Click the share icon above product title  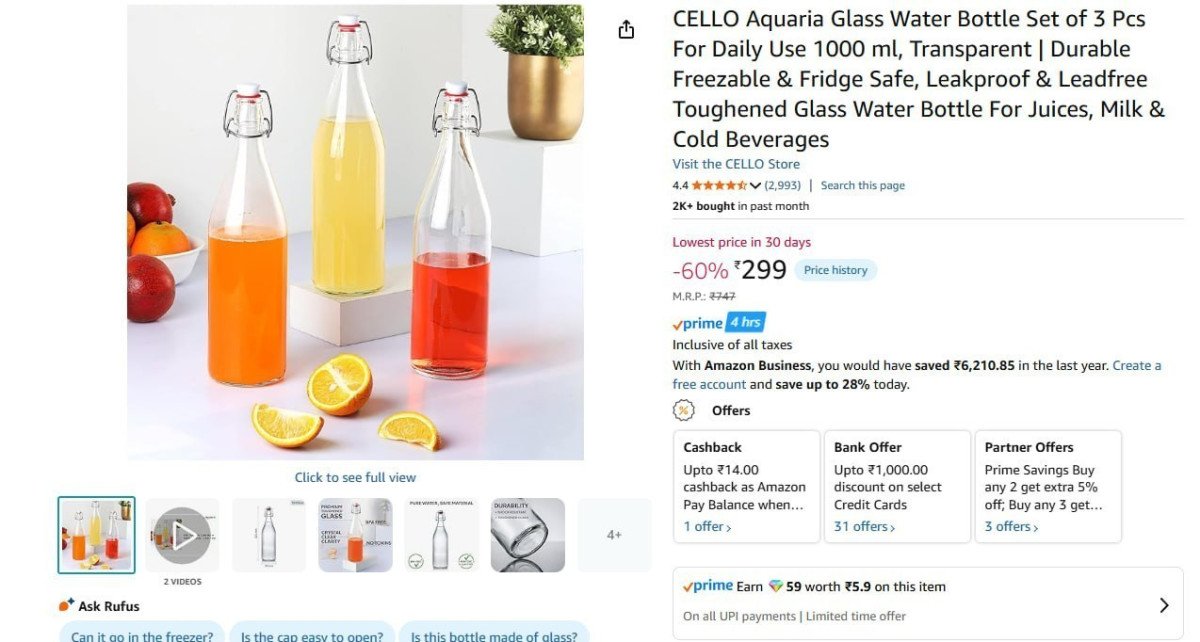[626, 29]
